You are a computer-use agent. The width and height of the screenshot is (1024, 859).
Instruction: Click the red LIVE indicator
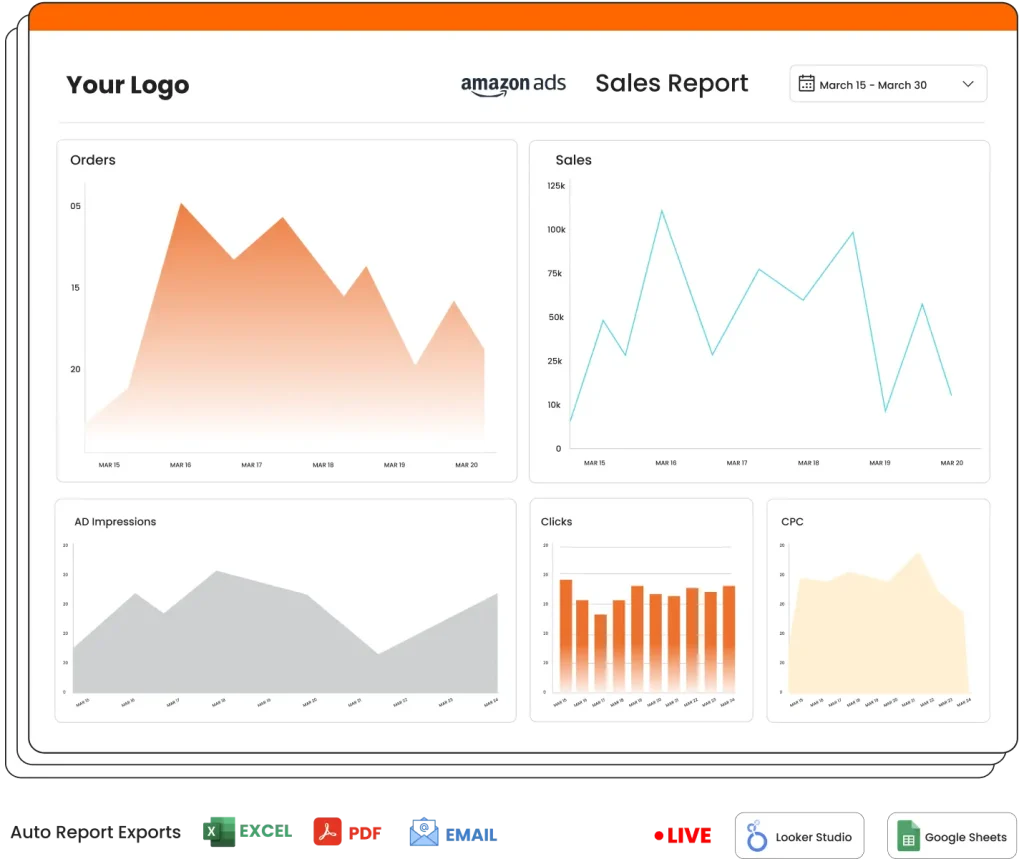pos(681,834)
